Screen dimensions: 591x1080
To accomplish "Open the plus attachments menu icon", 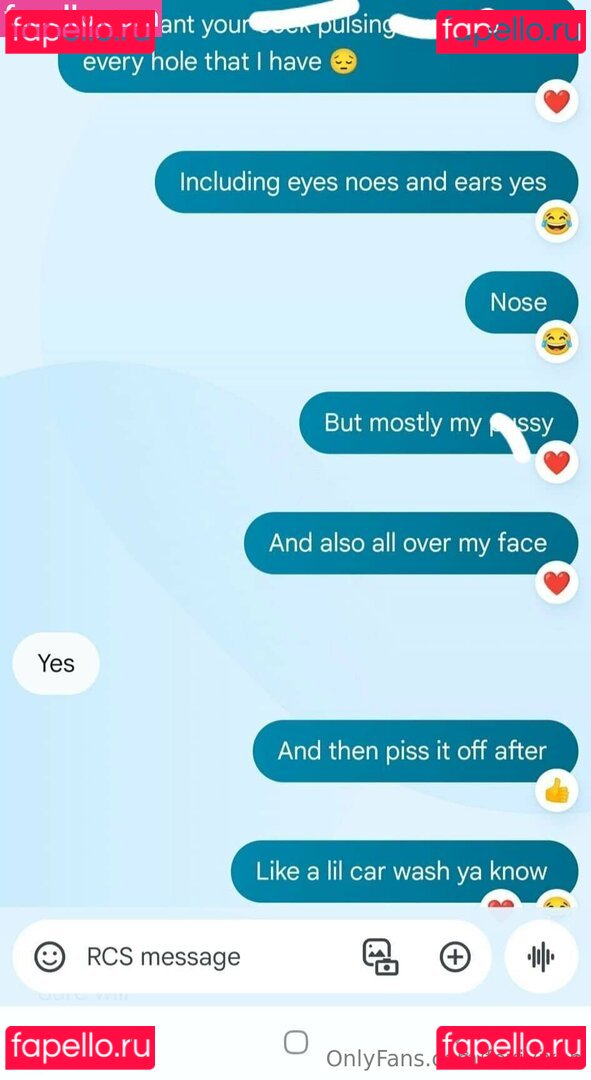I will click(x=455, y=957).
